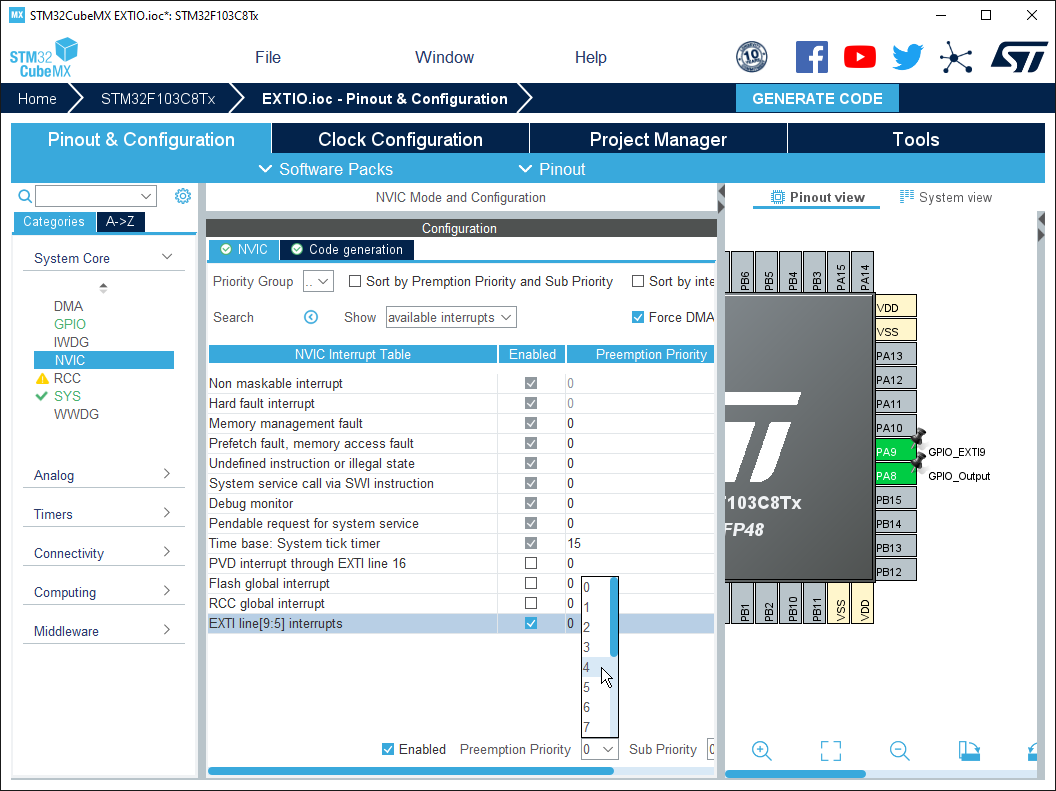Disable EXTI line[9:5] interrupts checkbox
Screen dimensions: 1056x791
click(531, 623)
